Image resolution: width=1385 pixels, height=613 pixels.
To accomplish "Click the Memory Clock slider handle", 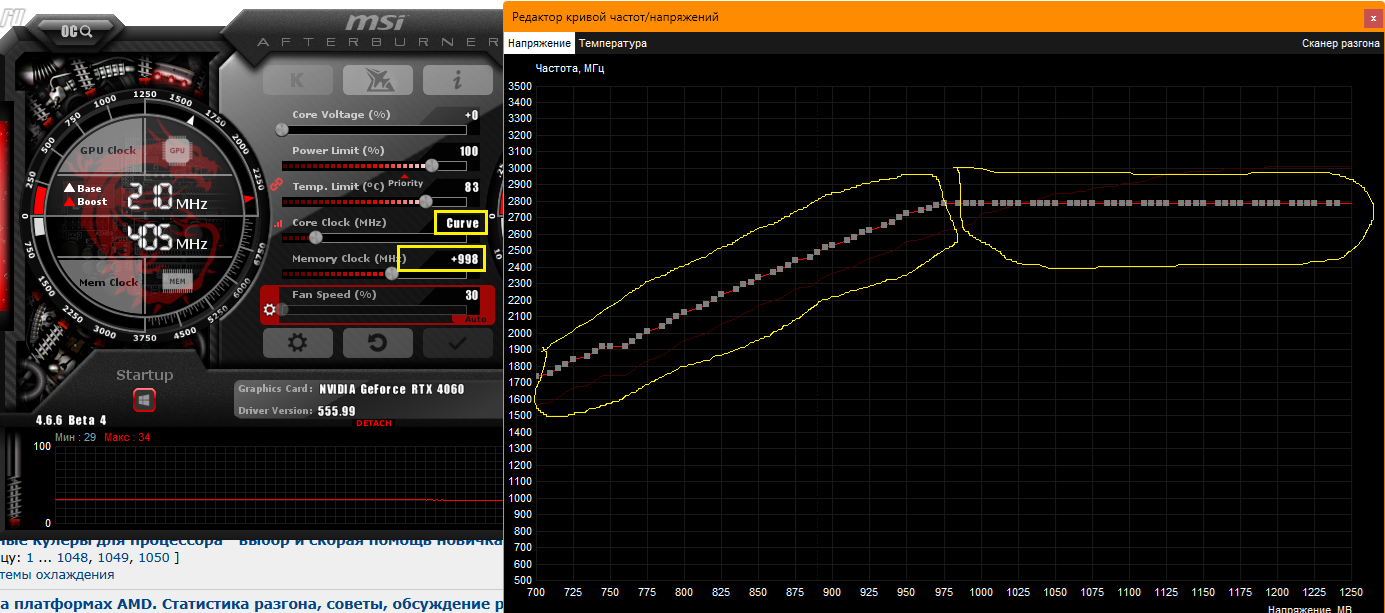I will (x=391, y=273).
